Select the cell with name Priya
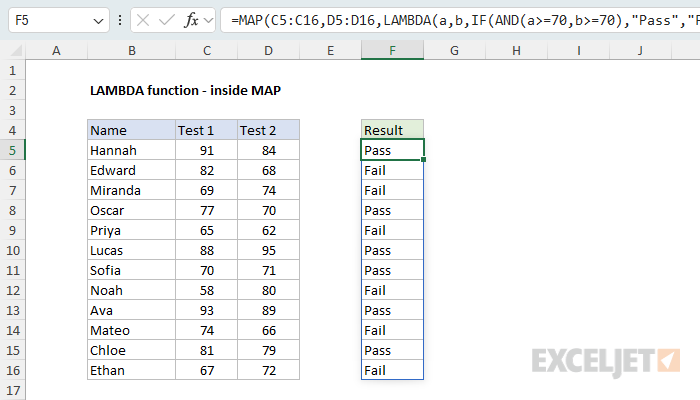The height and width of the screenshot is (400, 700). [131, 230]
